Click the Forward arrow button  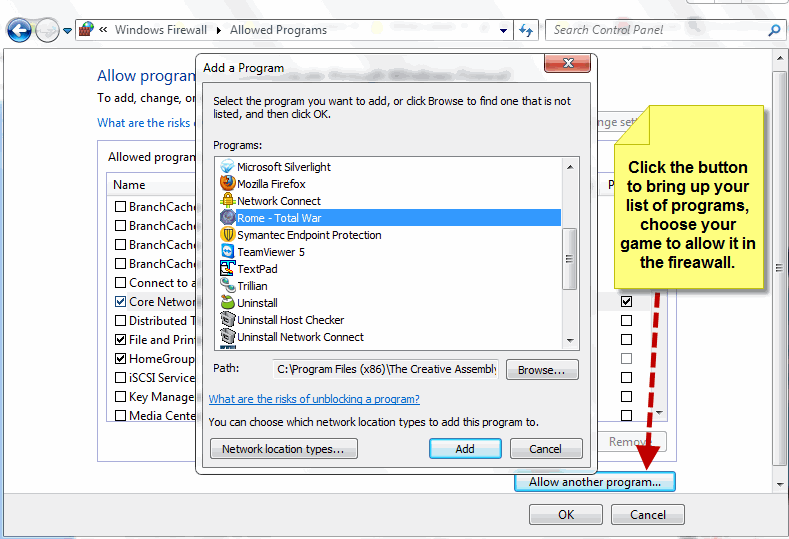pos(47,31)
